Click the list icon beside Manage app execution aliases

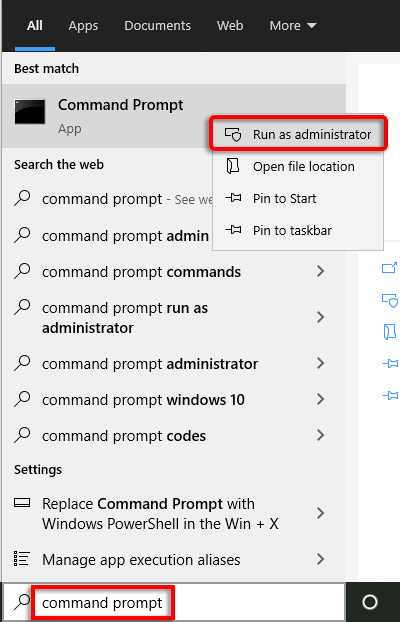tap(22, 559)
